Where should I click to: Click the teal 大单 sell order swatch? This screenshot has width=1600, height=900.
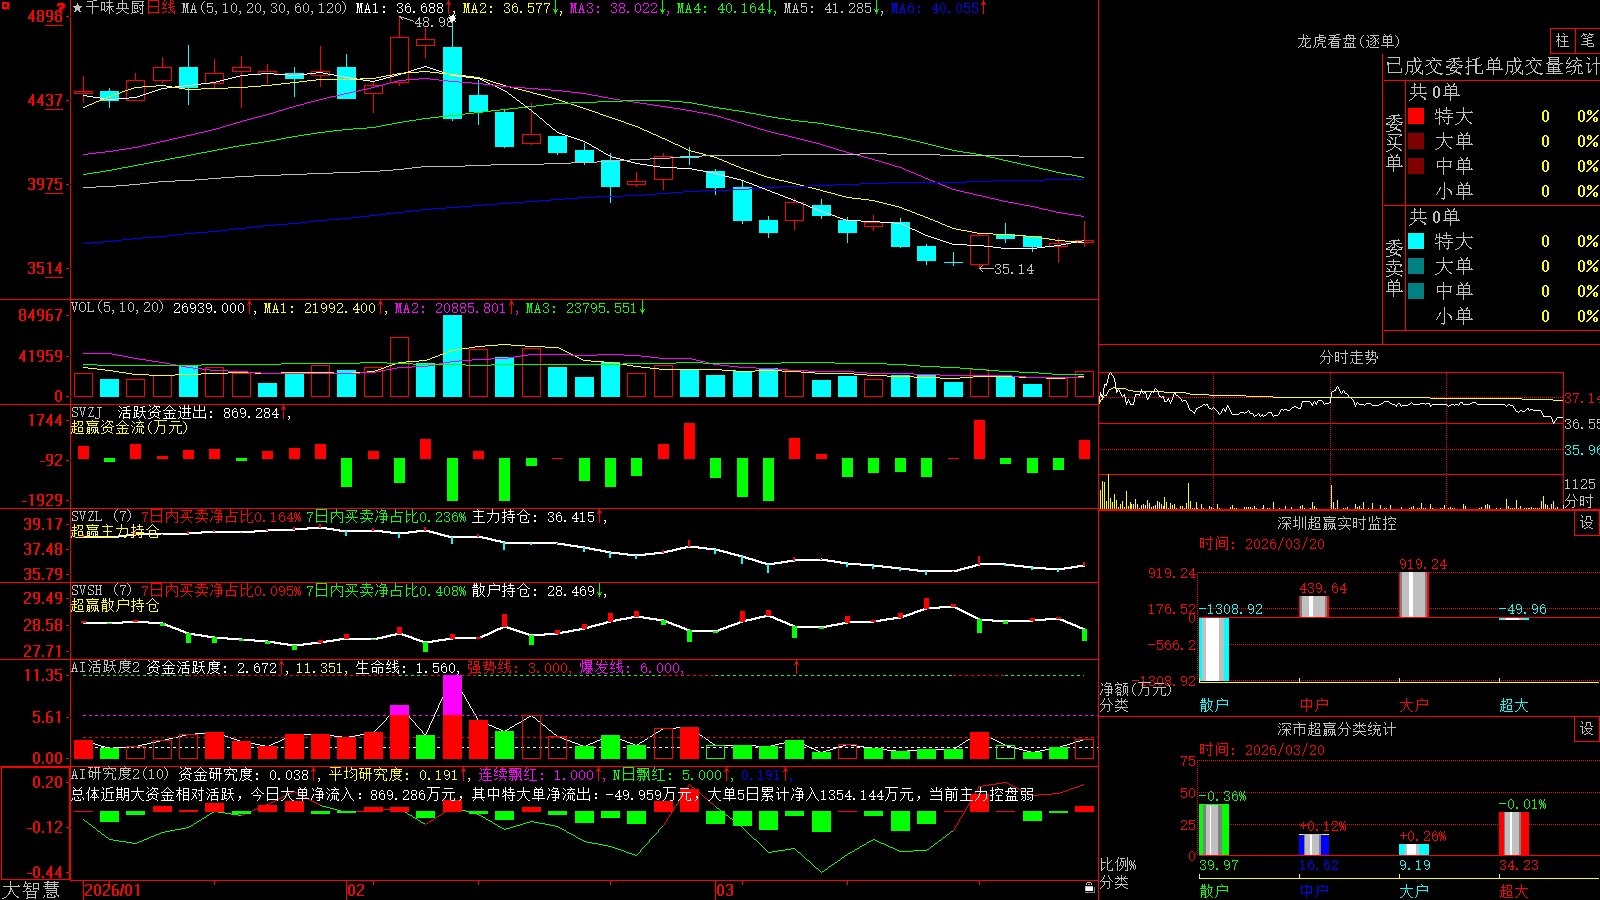pos(1416,266)
